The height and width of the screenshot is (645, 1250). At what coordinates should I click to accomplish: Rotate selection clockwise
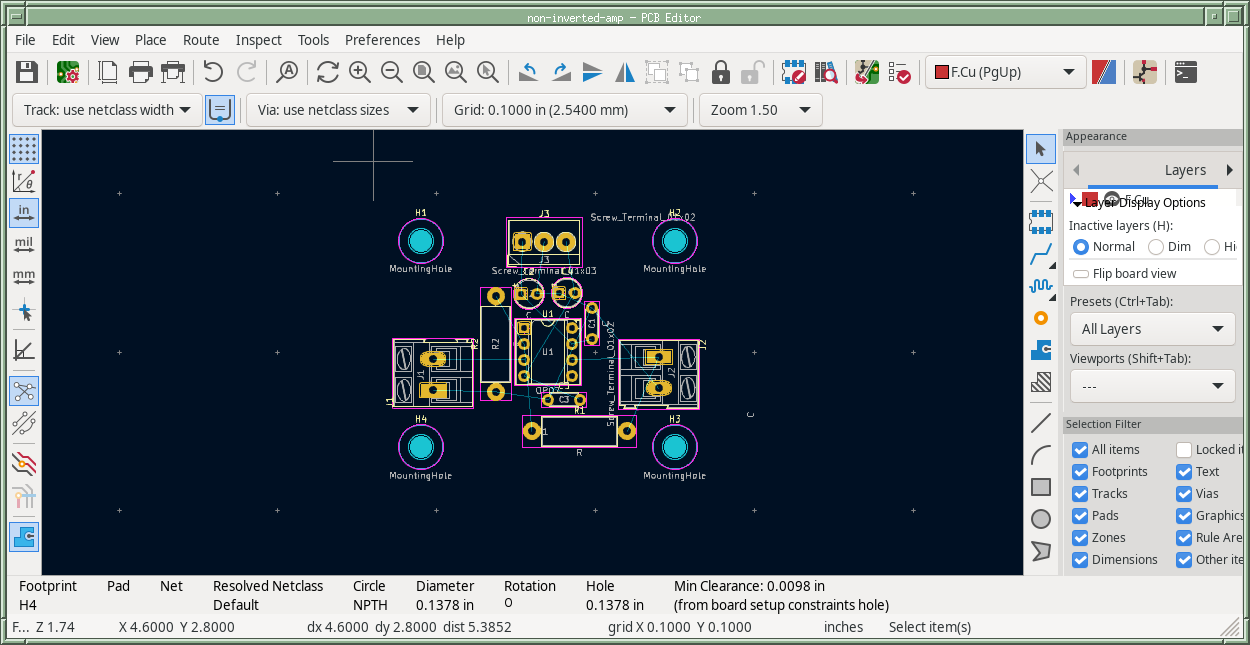click(x=560, y=72)
